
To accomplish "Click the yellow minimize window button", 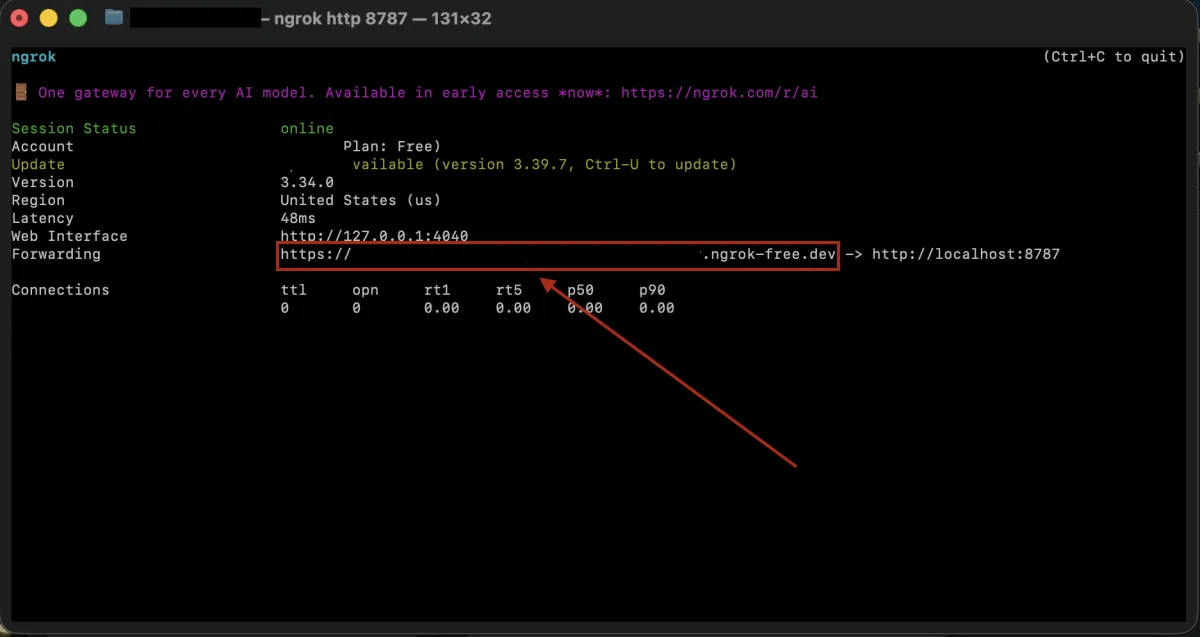I will coord(48,18).
